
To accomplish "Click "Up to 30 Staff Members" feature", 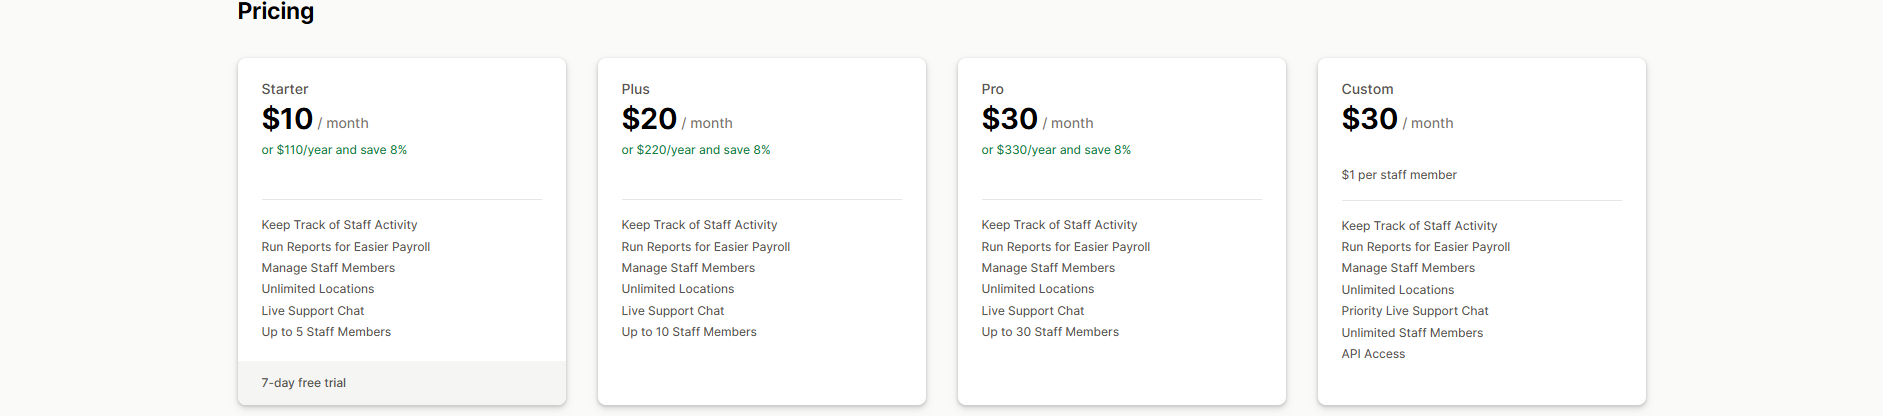I will pos(1050,332).
